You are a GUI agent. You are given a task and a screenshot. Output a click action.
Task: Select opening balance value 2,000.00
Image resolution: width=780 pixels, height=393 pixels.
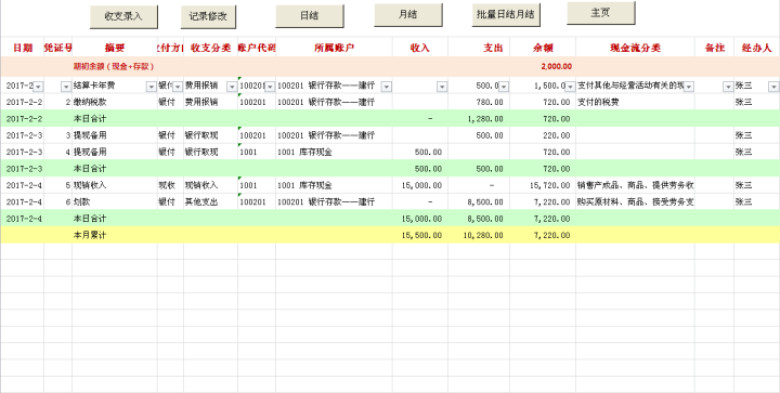[556, 66]
